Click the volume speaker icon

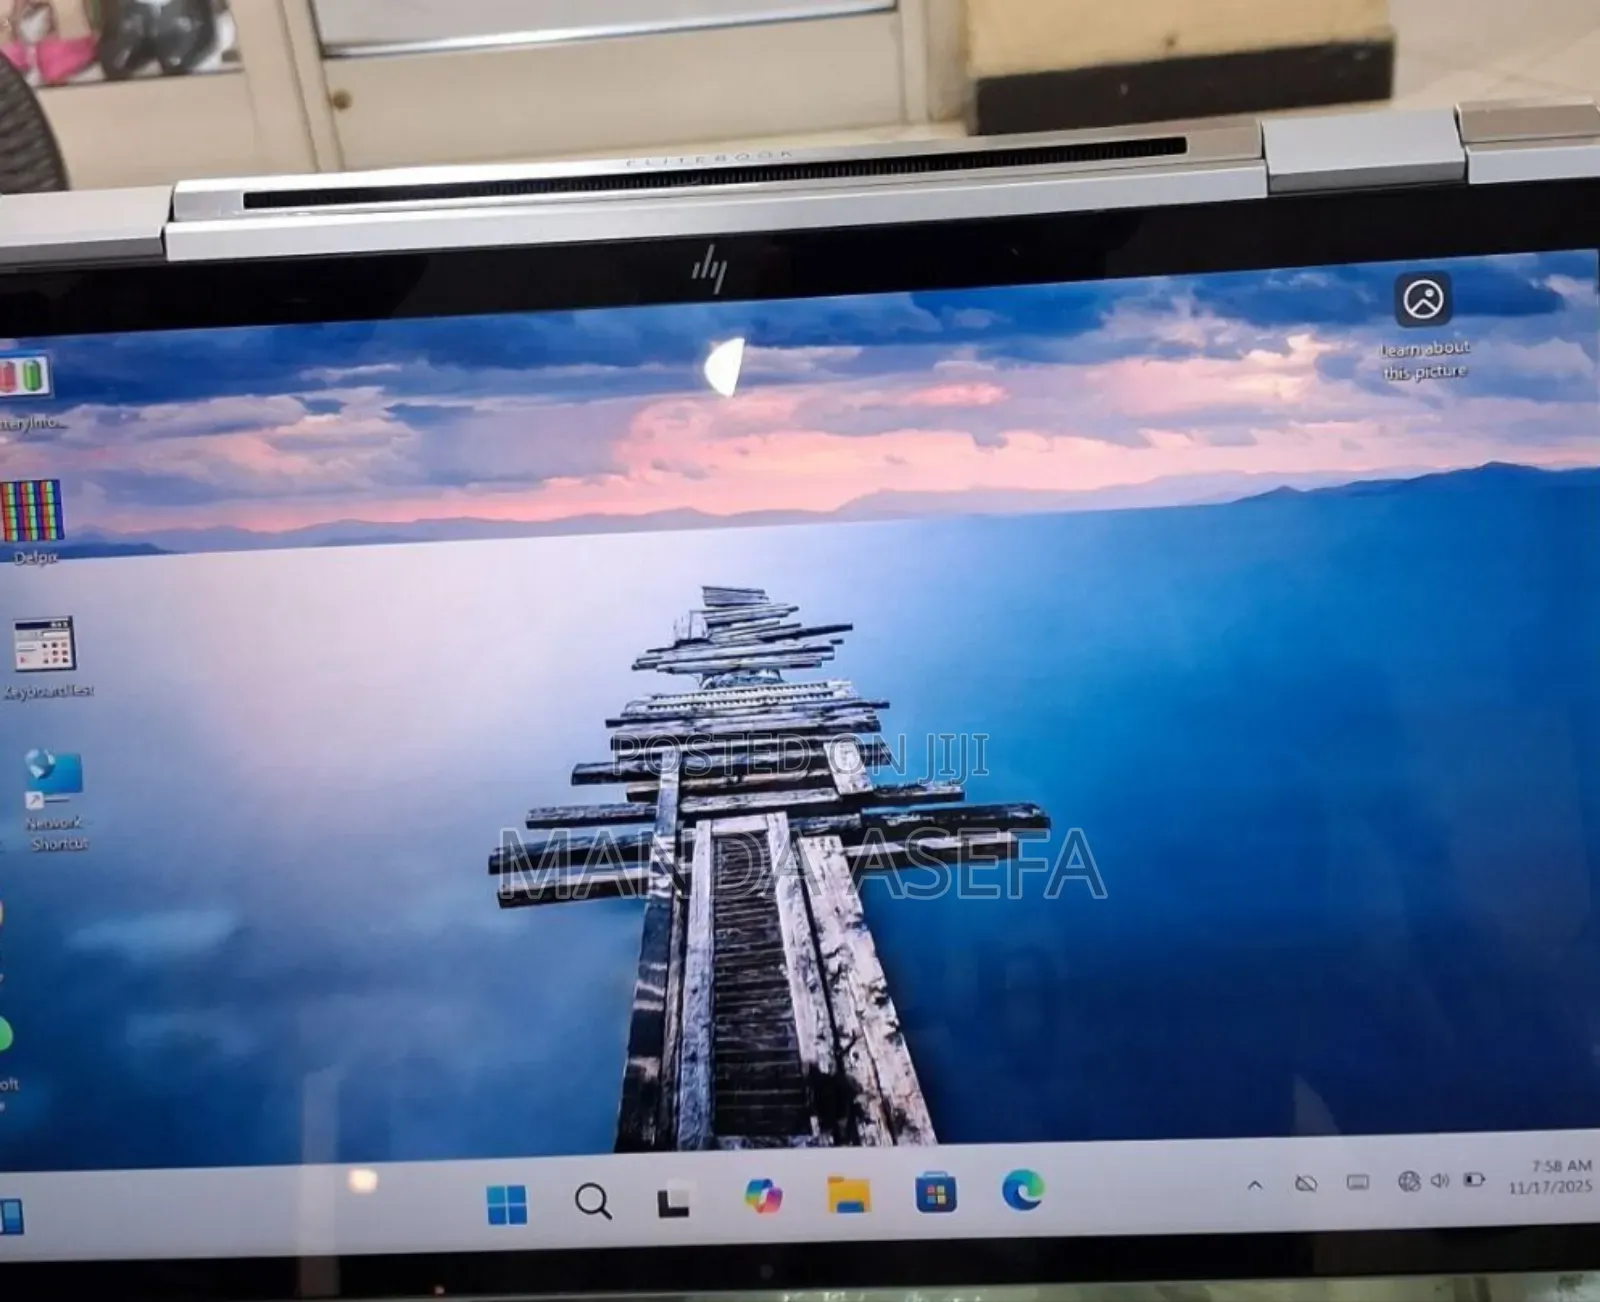[1440, 1181]
